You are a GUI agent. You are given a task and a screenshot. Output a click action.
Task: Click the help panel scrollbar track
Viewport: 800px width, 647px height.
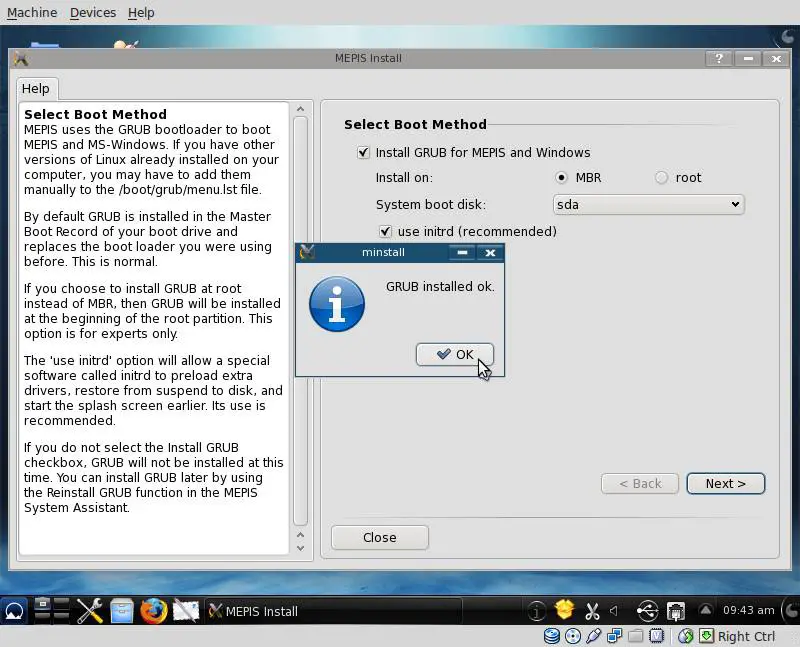(301, 321)
